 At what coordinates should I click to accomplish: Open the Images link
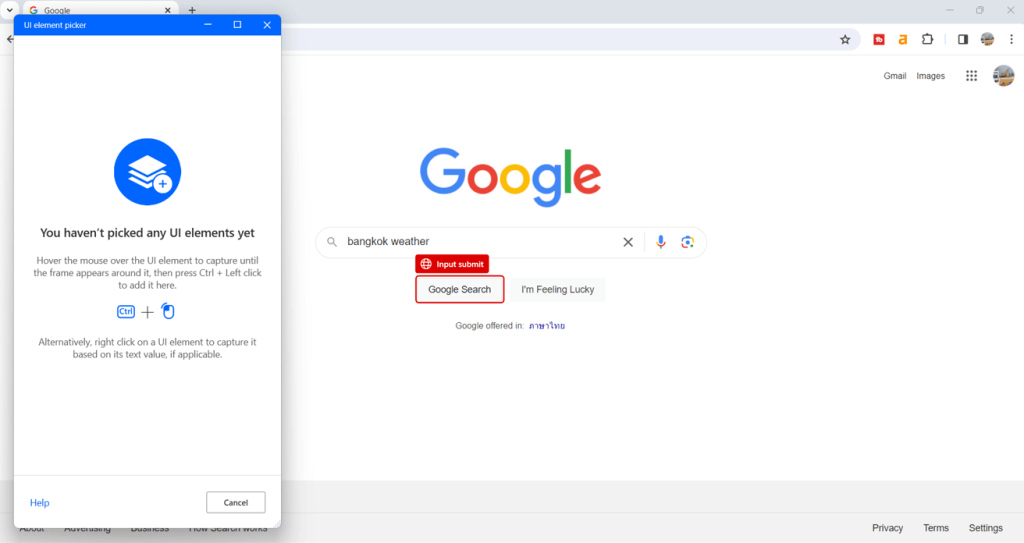[x=931, y=76]
